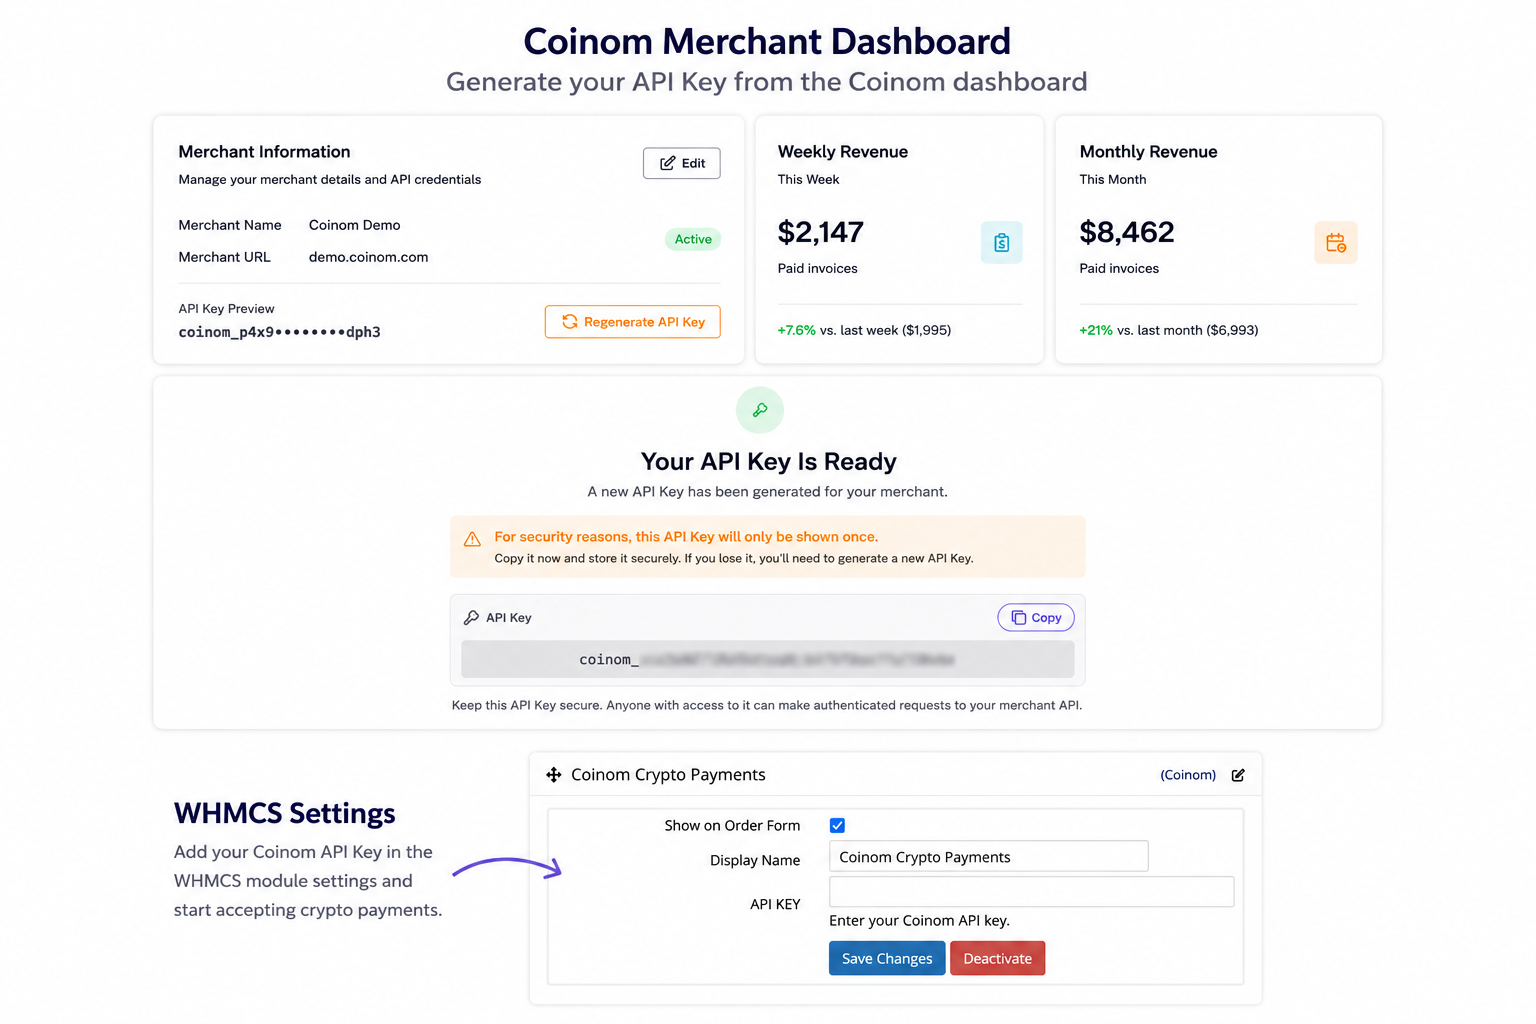This screenshot has height=1024, width=1536.
Task: Click the key icon beside API Key label
Action: (471, 618)
